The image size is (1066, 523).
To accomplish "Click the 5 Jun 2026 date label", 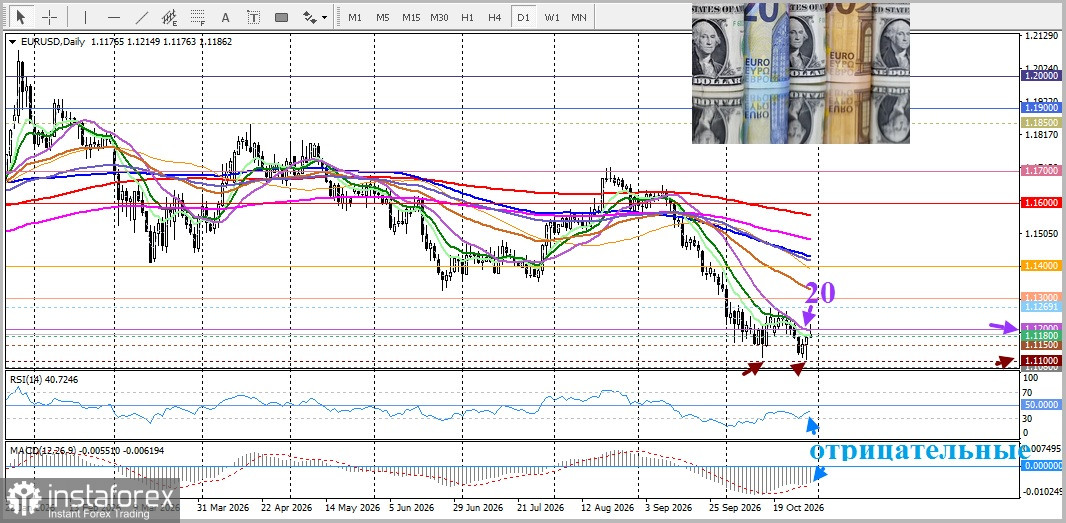I will (x=414, y=508).
